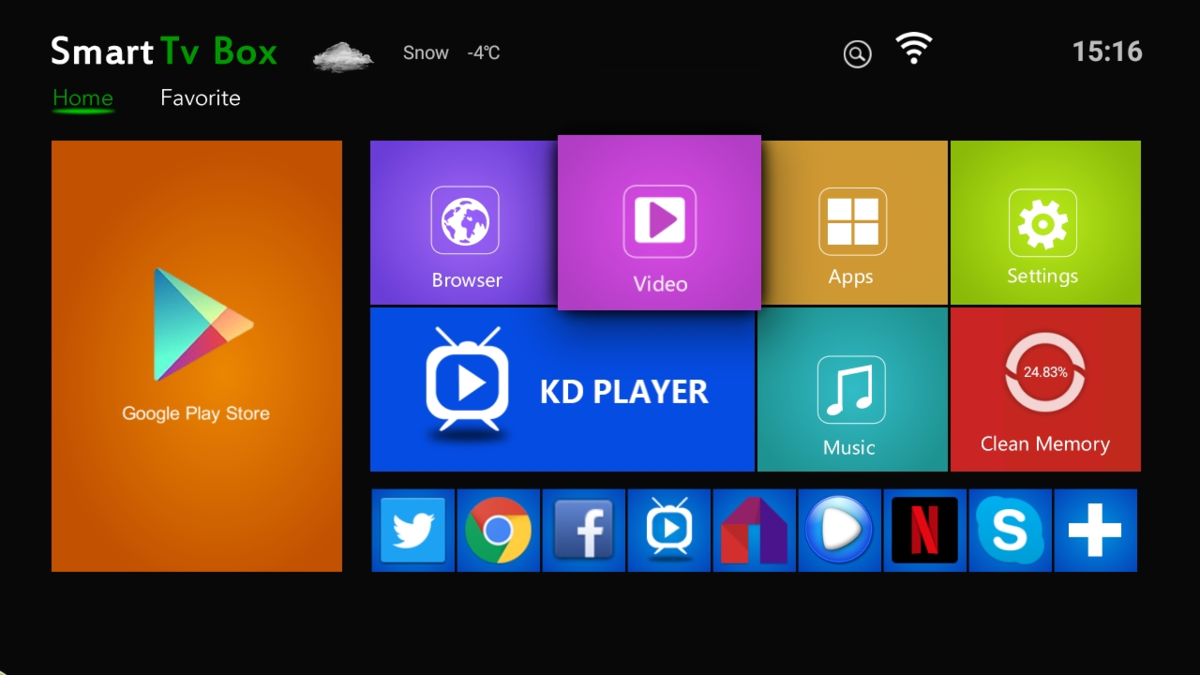
Task: Click the search magnifier icon
Action: 857,54
